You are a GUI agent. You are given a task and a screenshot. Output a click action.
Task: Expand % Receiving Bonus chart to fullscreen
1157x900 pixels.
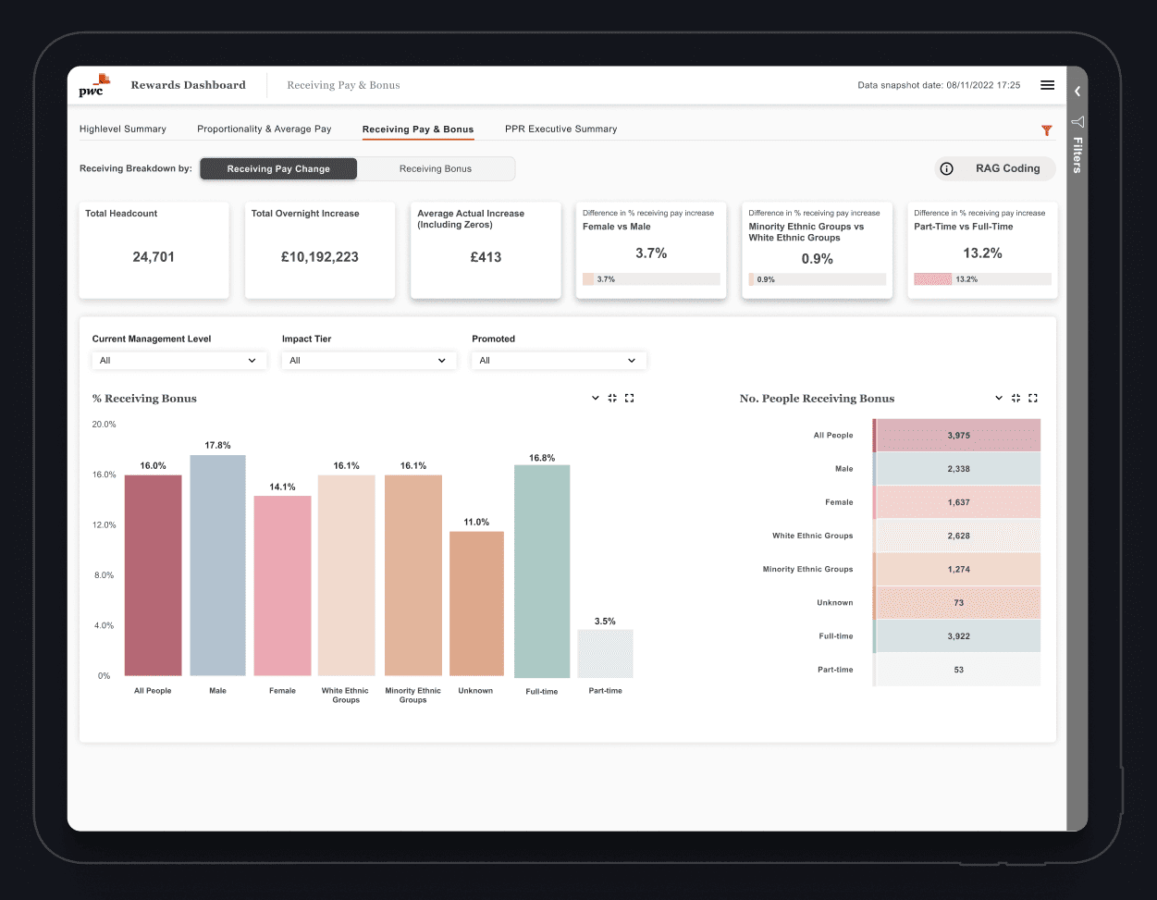click(630, 398)
